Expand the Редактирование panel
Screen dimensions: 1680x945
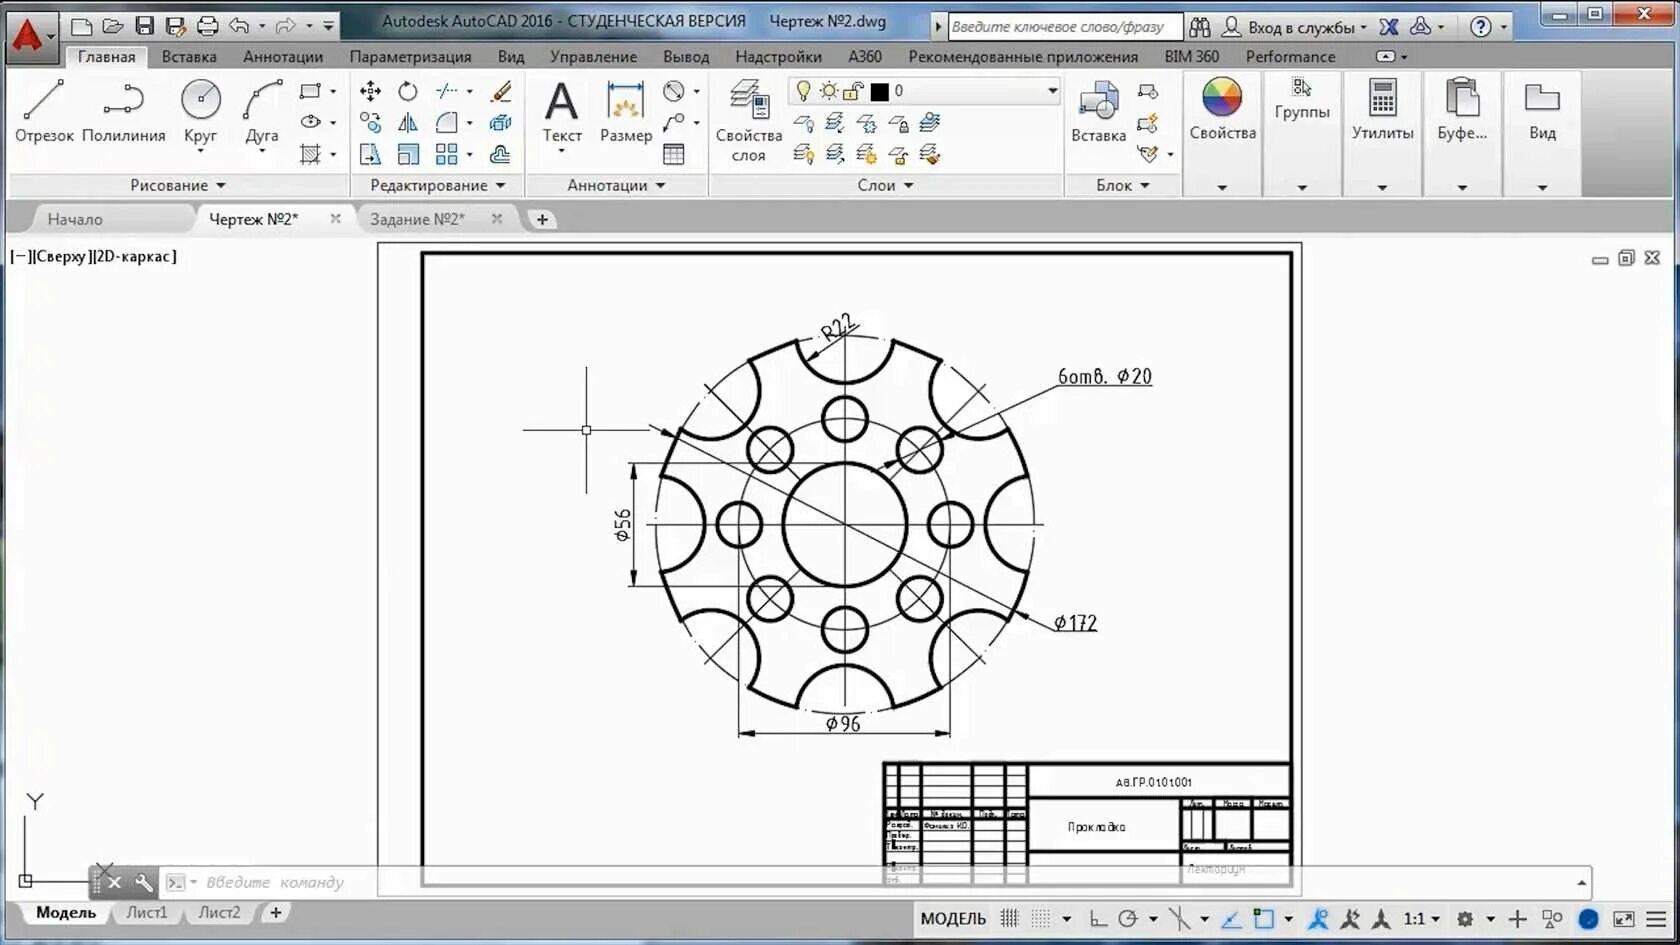point(437,185)
